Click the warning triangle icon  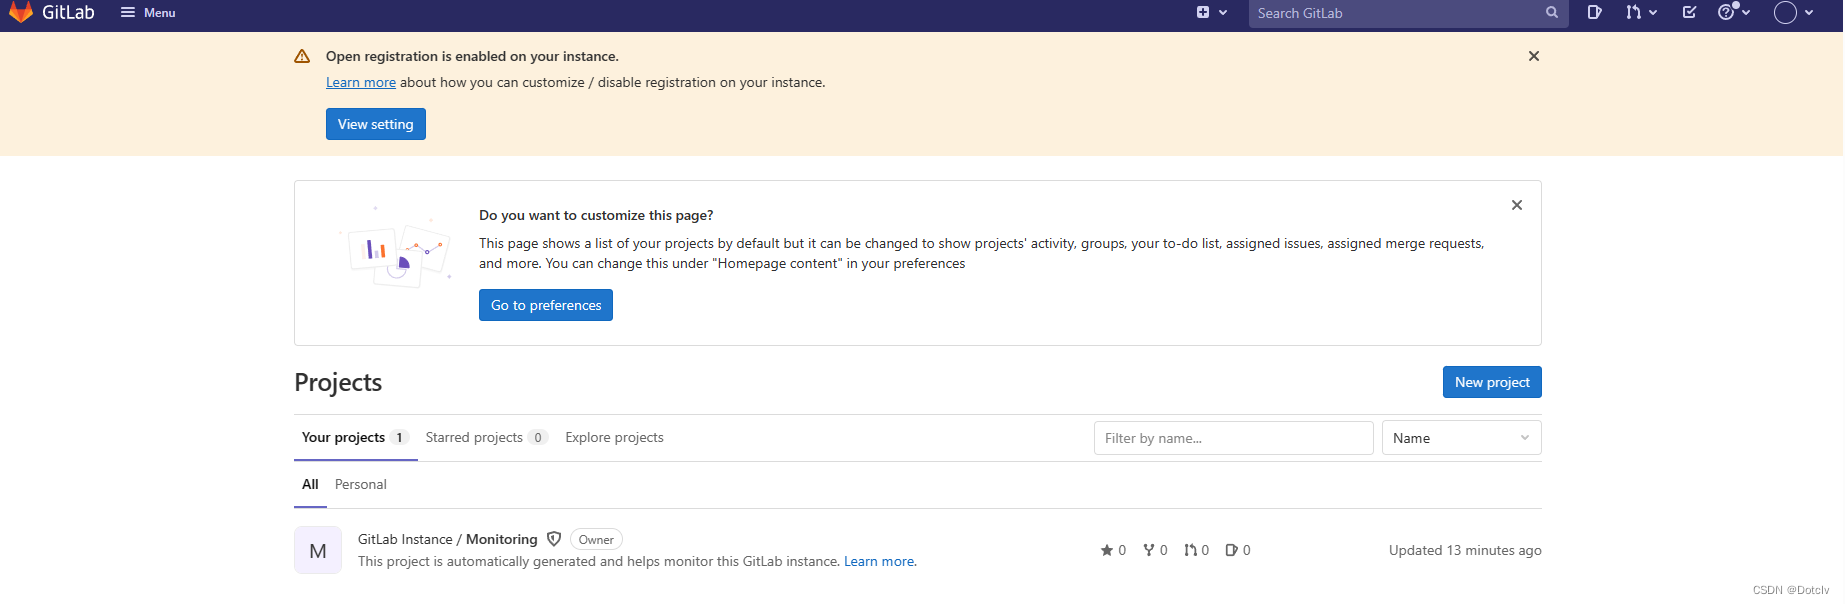tap(302, 57)
